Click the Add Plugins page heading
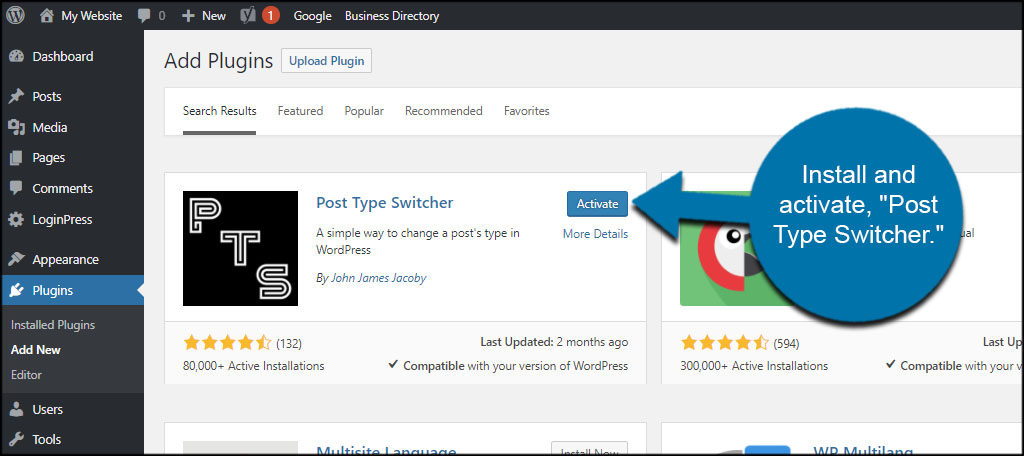The width and height of the screenshot is (1024, 456). (x=218, y=61)
